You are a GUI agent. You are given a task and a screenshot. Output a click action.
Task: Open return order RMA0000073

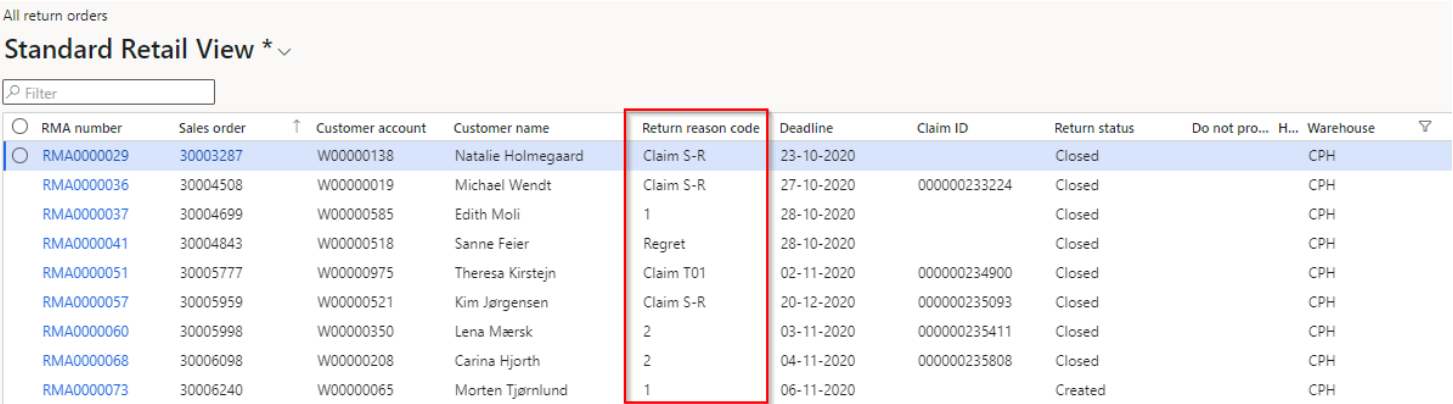tap(85, 390)
